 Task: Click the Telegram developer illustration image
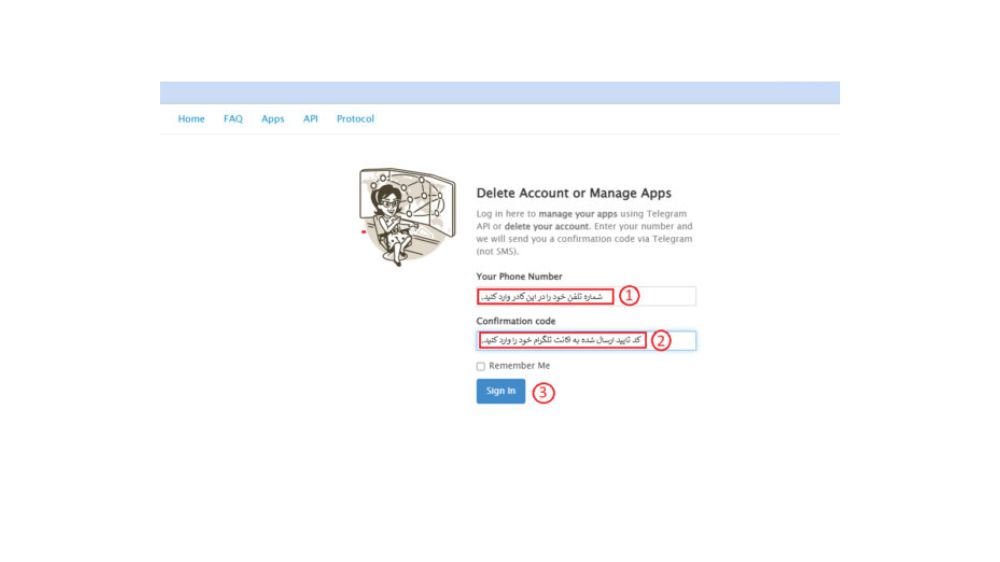pyautogui.click(x=408, y=217)
